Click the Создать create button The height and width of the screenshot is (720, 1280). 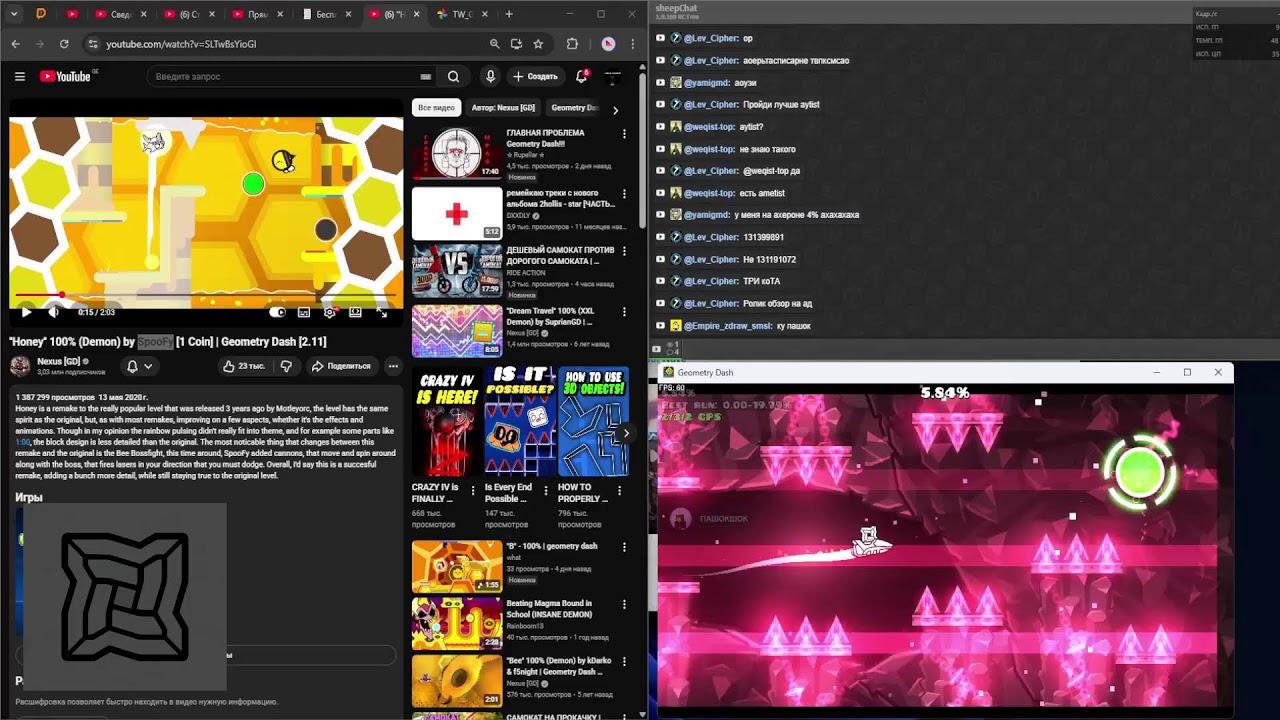[x=536, y=76]
